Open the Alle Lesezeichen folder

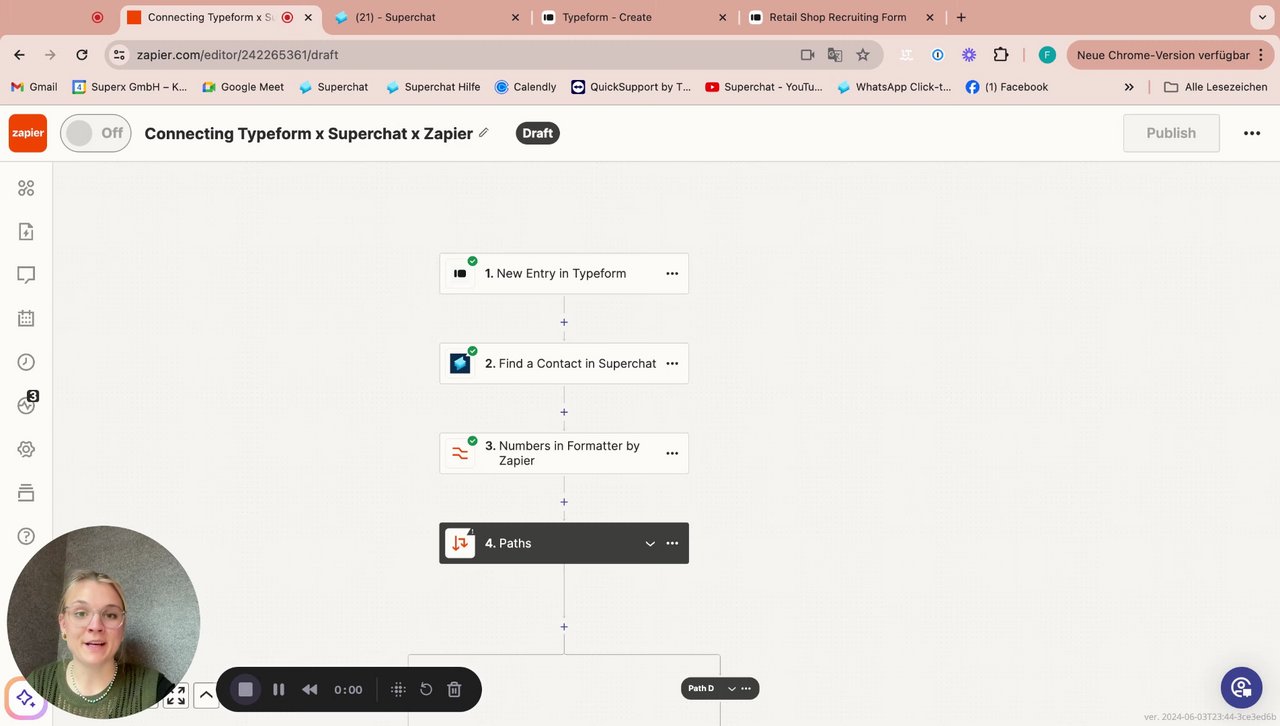[x=1215, y=87]
